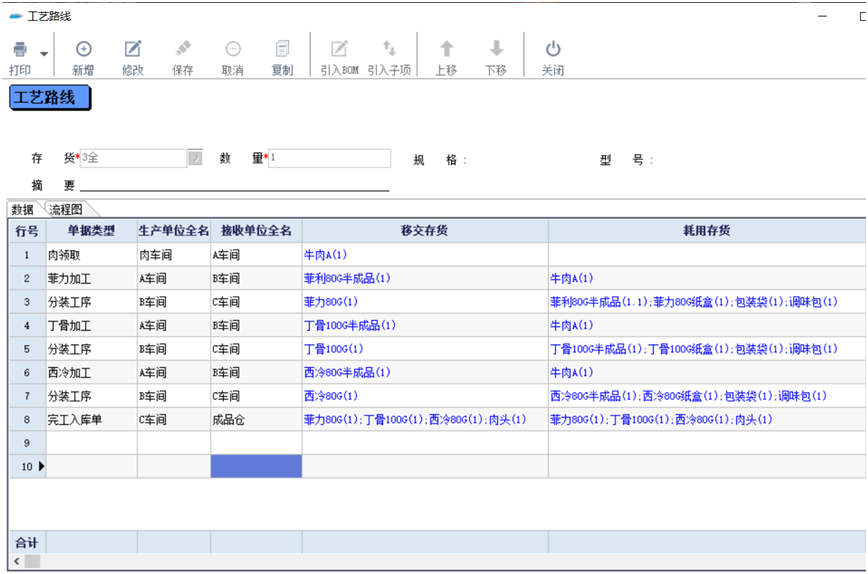Click the 引入BOM toolbar icon
The width and height of the screenshot is (868, 574).
click(x=339, y=49)
